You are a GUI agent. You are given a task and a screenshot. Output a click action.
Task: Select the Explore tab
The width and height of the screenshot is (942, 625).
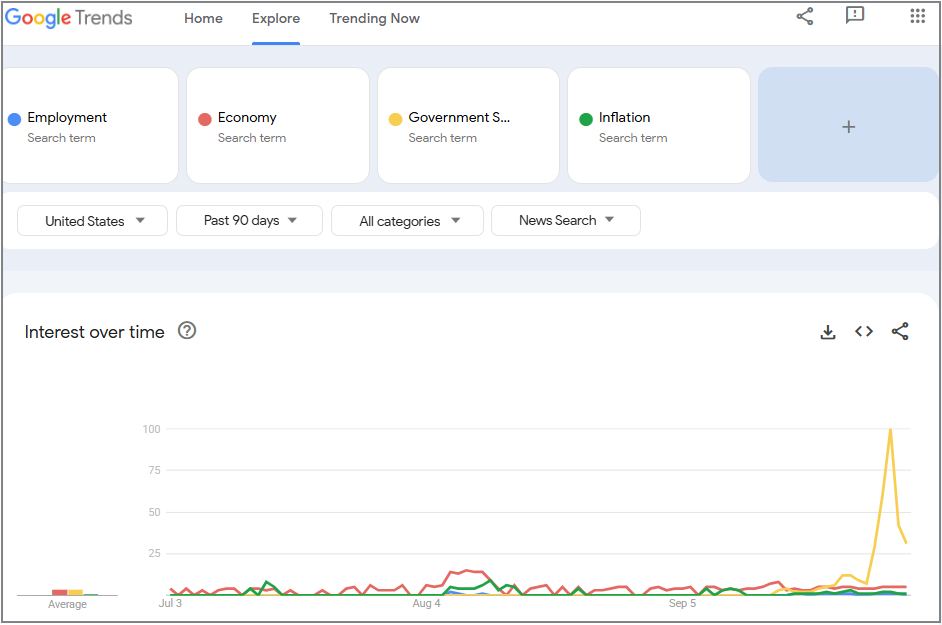click(x=276, y=19)
